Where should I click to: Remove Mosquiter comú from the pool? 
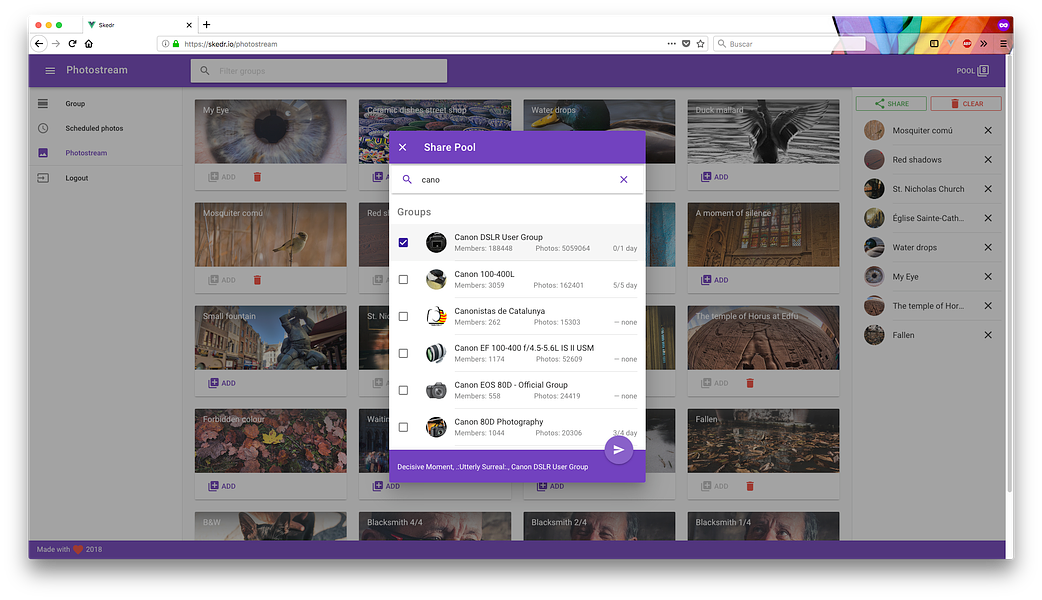coord(988,130)
